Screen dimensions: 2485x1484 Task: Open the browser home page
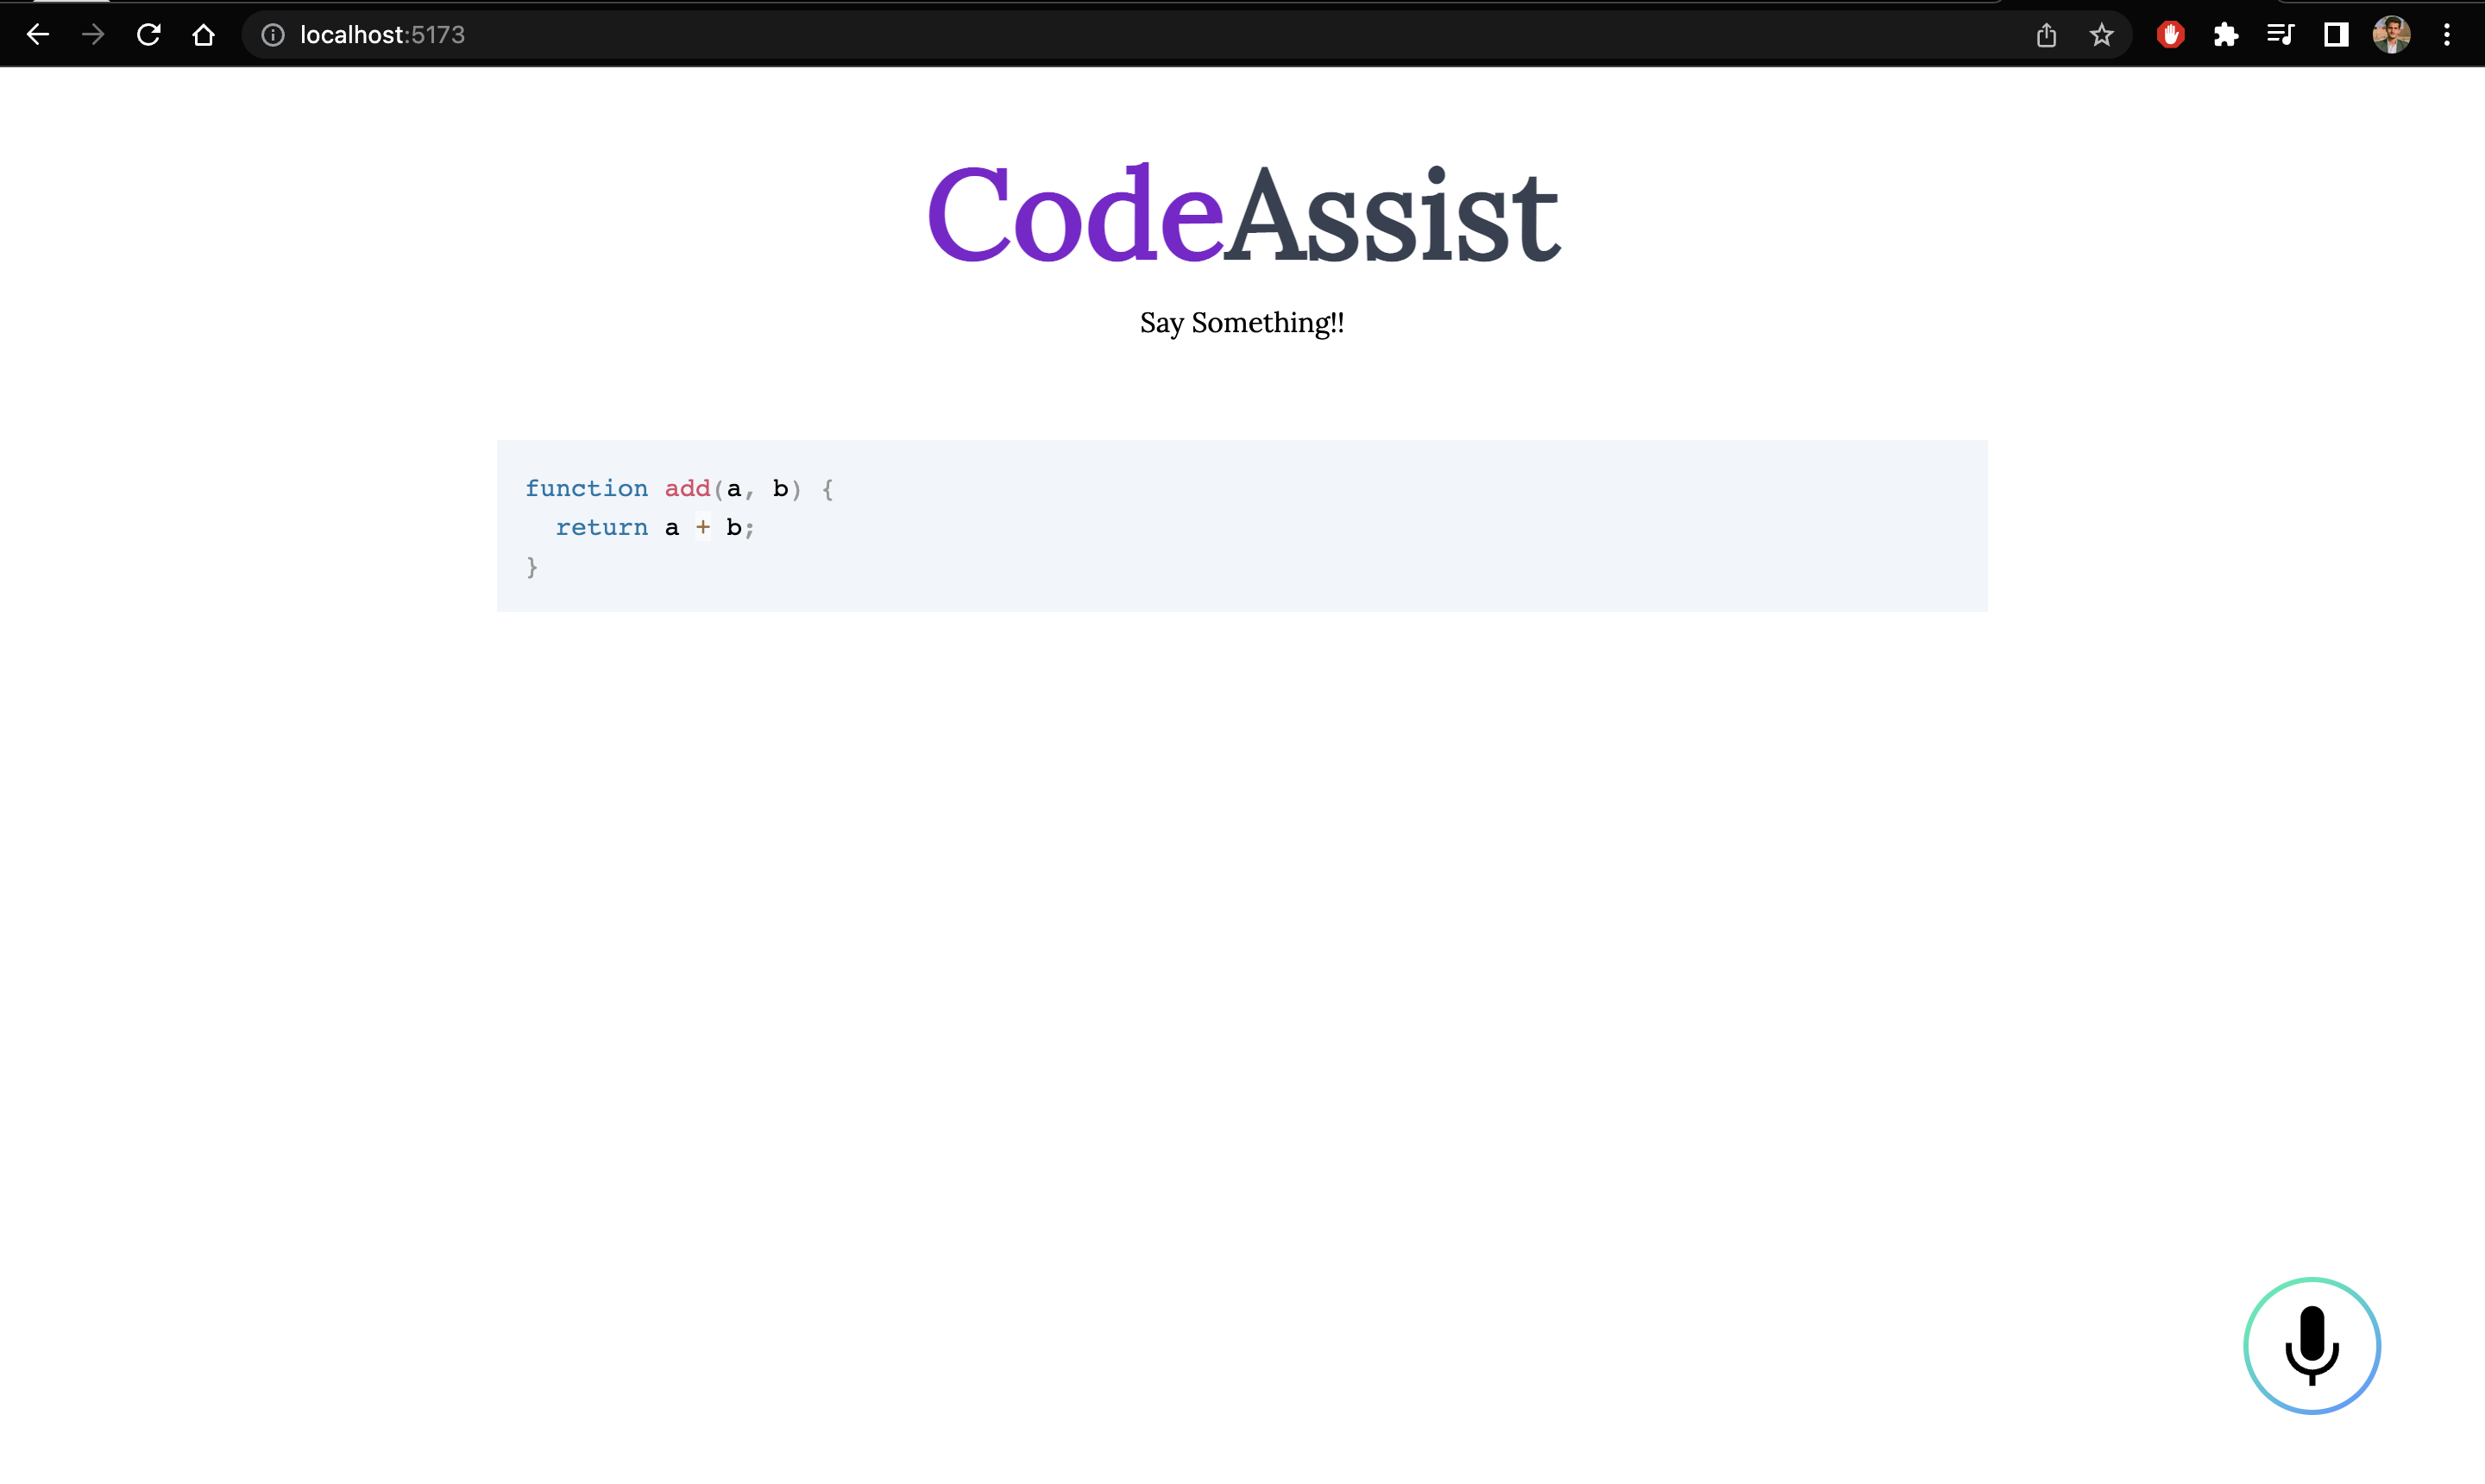(203, 34)
